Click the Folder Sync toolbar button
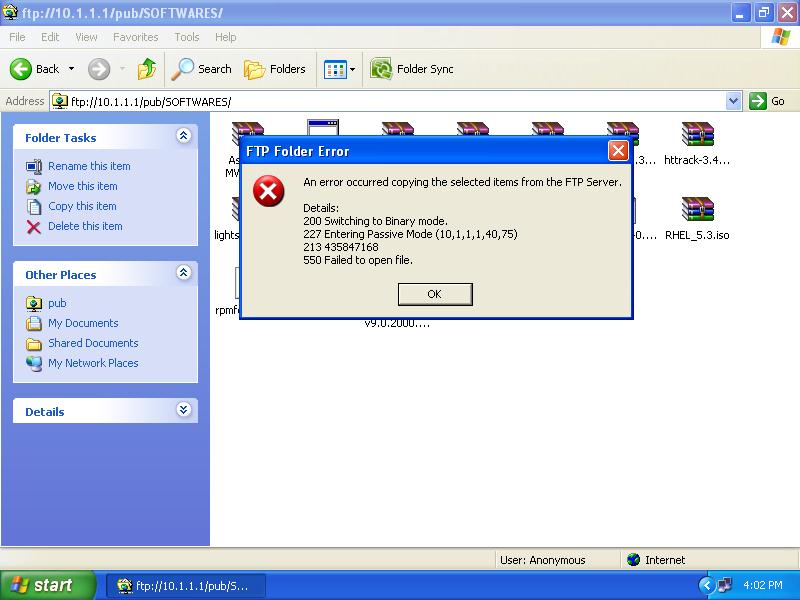This screenshot has height=600, width=800. 412,69
